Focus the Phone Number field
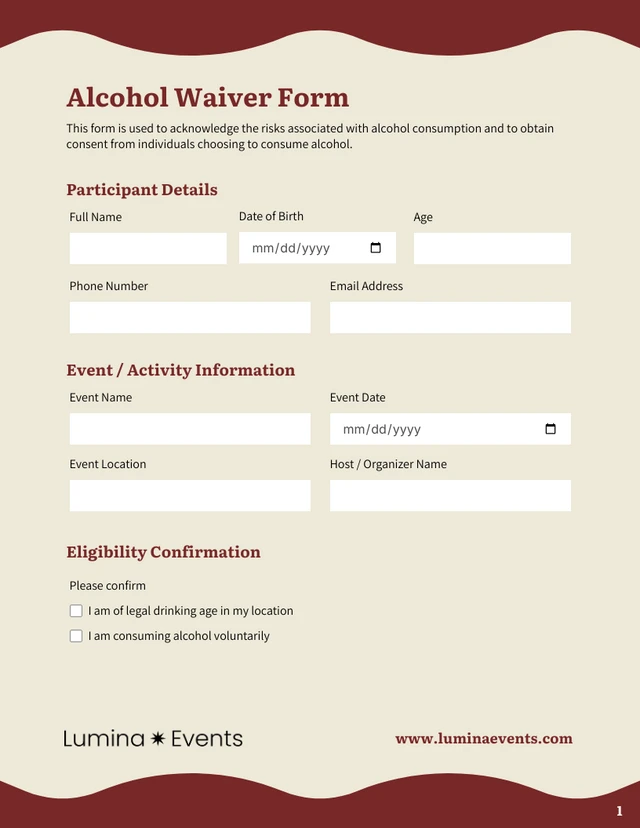 [190, 318]
